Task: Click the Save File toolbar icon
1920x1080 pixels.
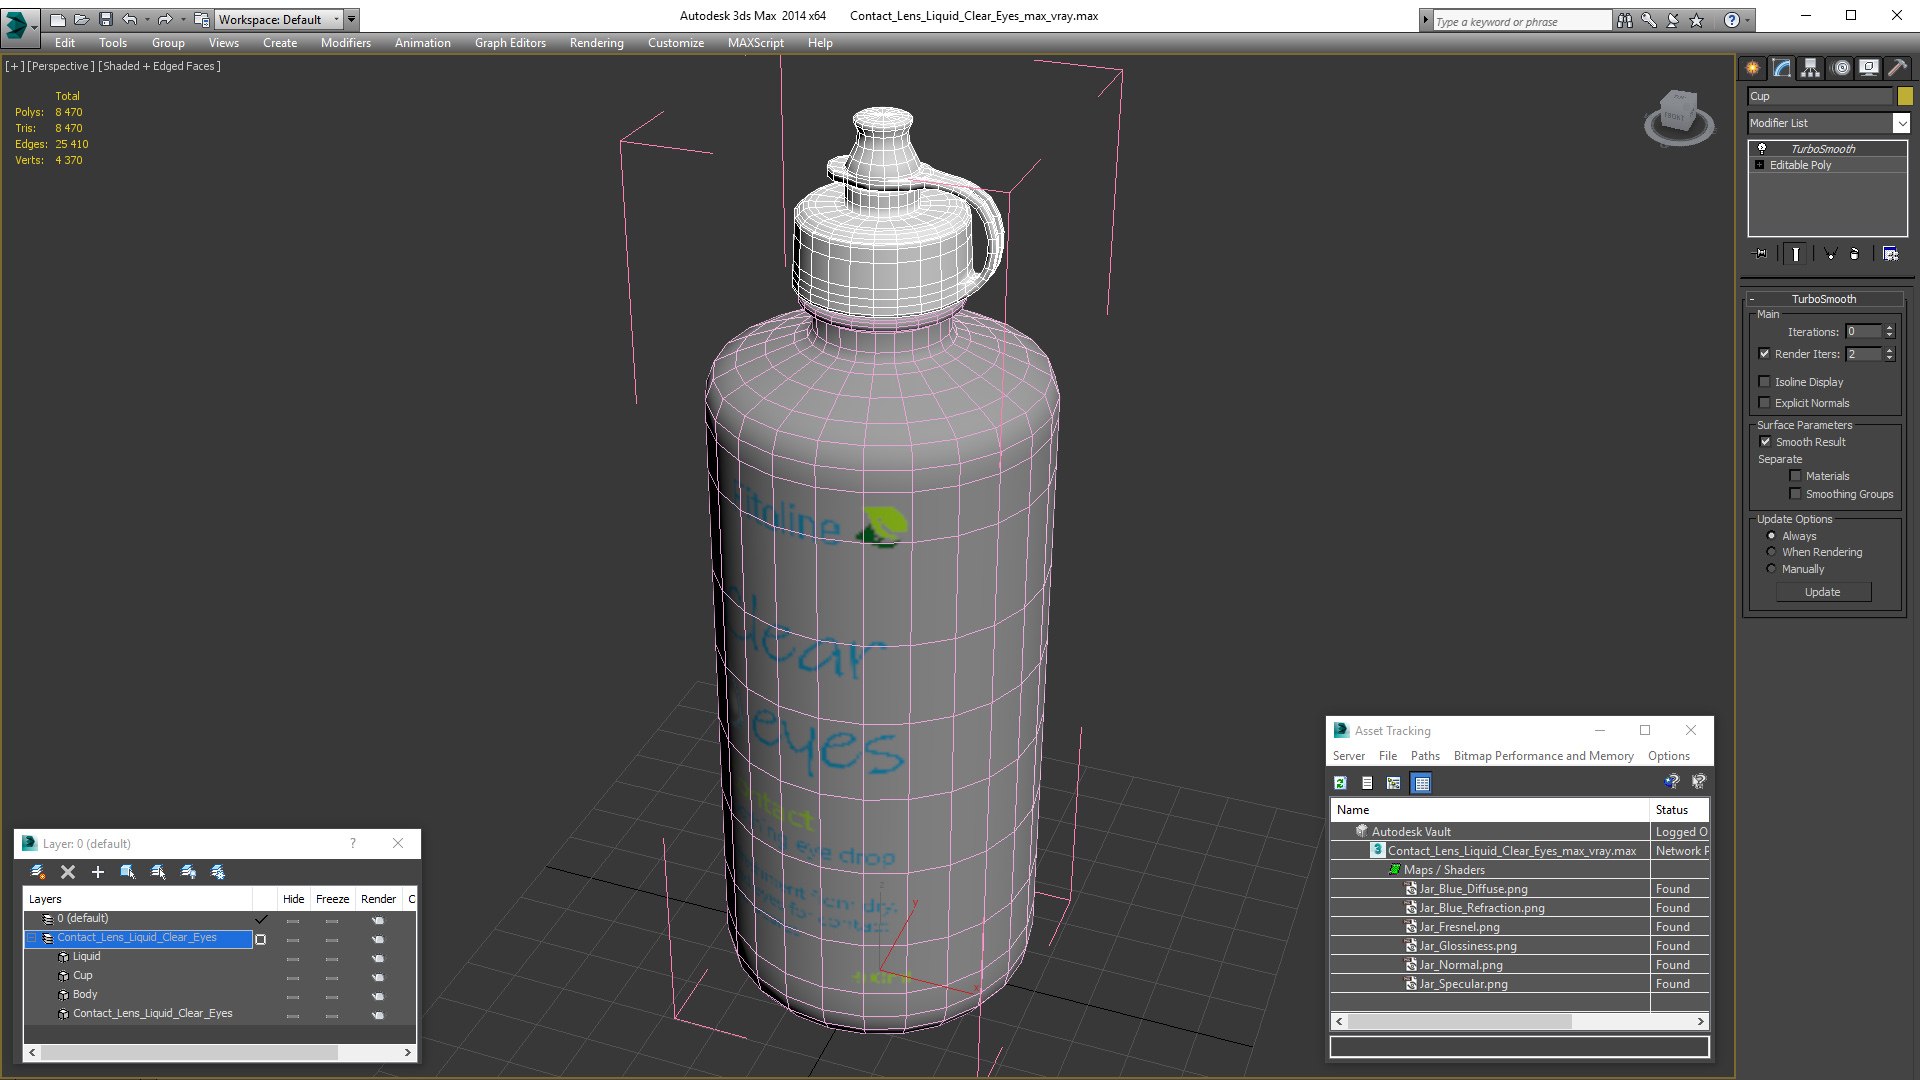Action: pos(106,19)
